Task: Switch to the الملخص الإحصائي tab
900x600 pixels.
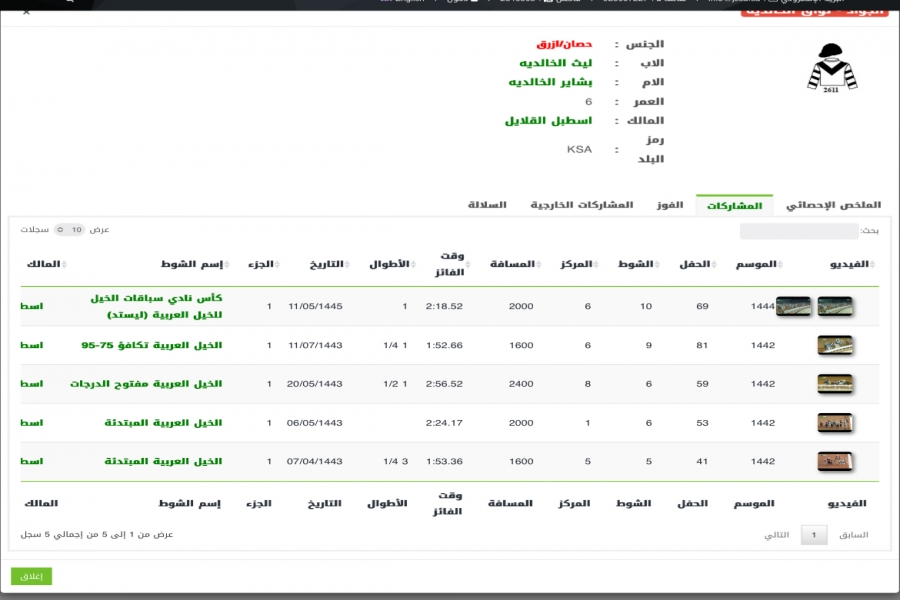Action: (834, 205)
